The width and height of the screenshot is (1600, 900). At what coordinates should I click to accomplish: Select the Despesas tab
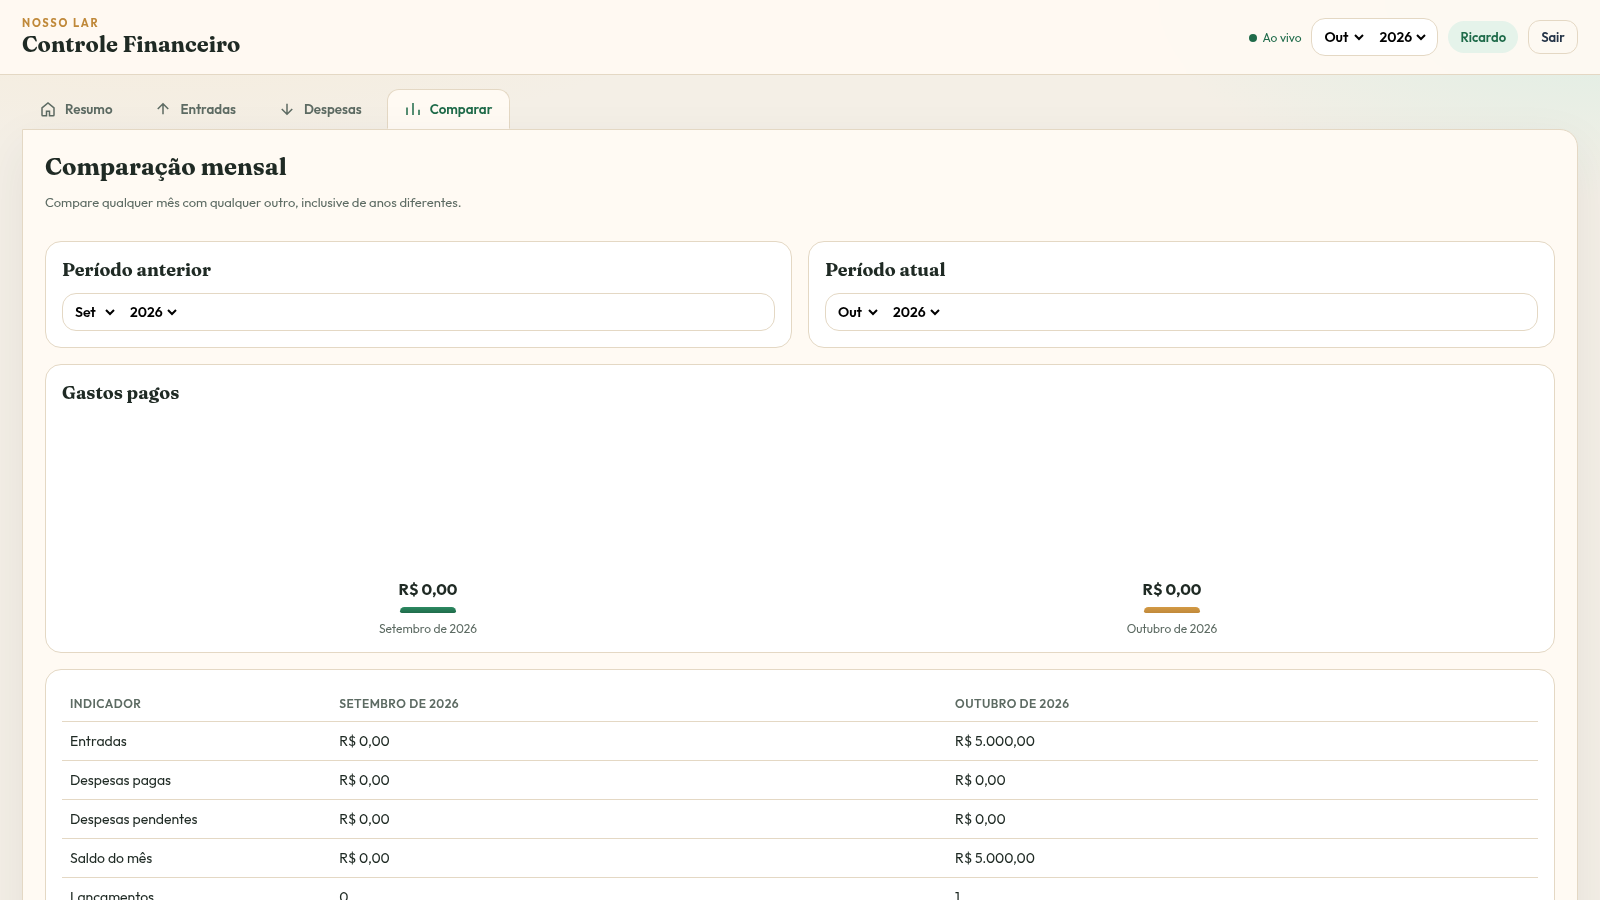click(x=321, y=109)
